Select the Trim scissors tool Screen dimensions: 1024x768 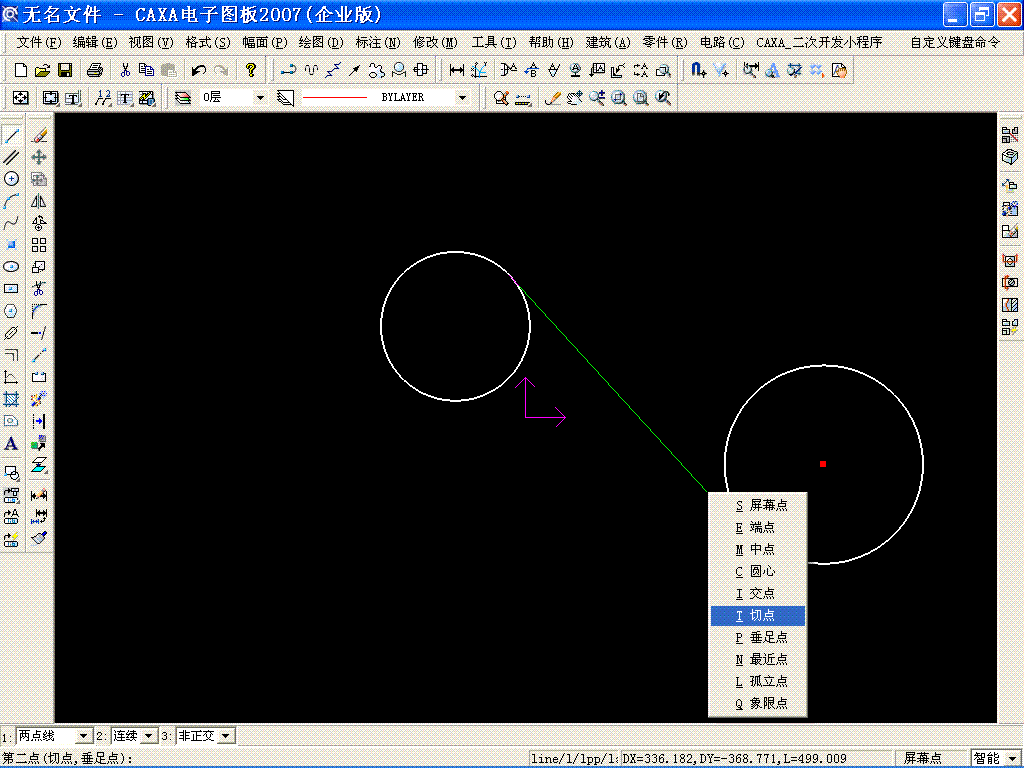(39, 289)
